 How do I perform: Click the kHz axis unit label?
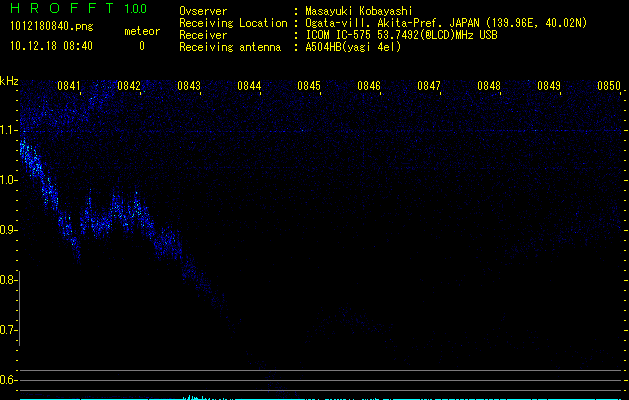coord(9,81)
